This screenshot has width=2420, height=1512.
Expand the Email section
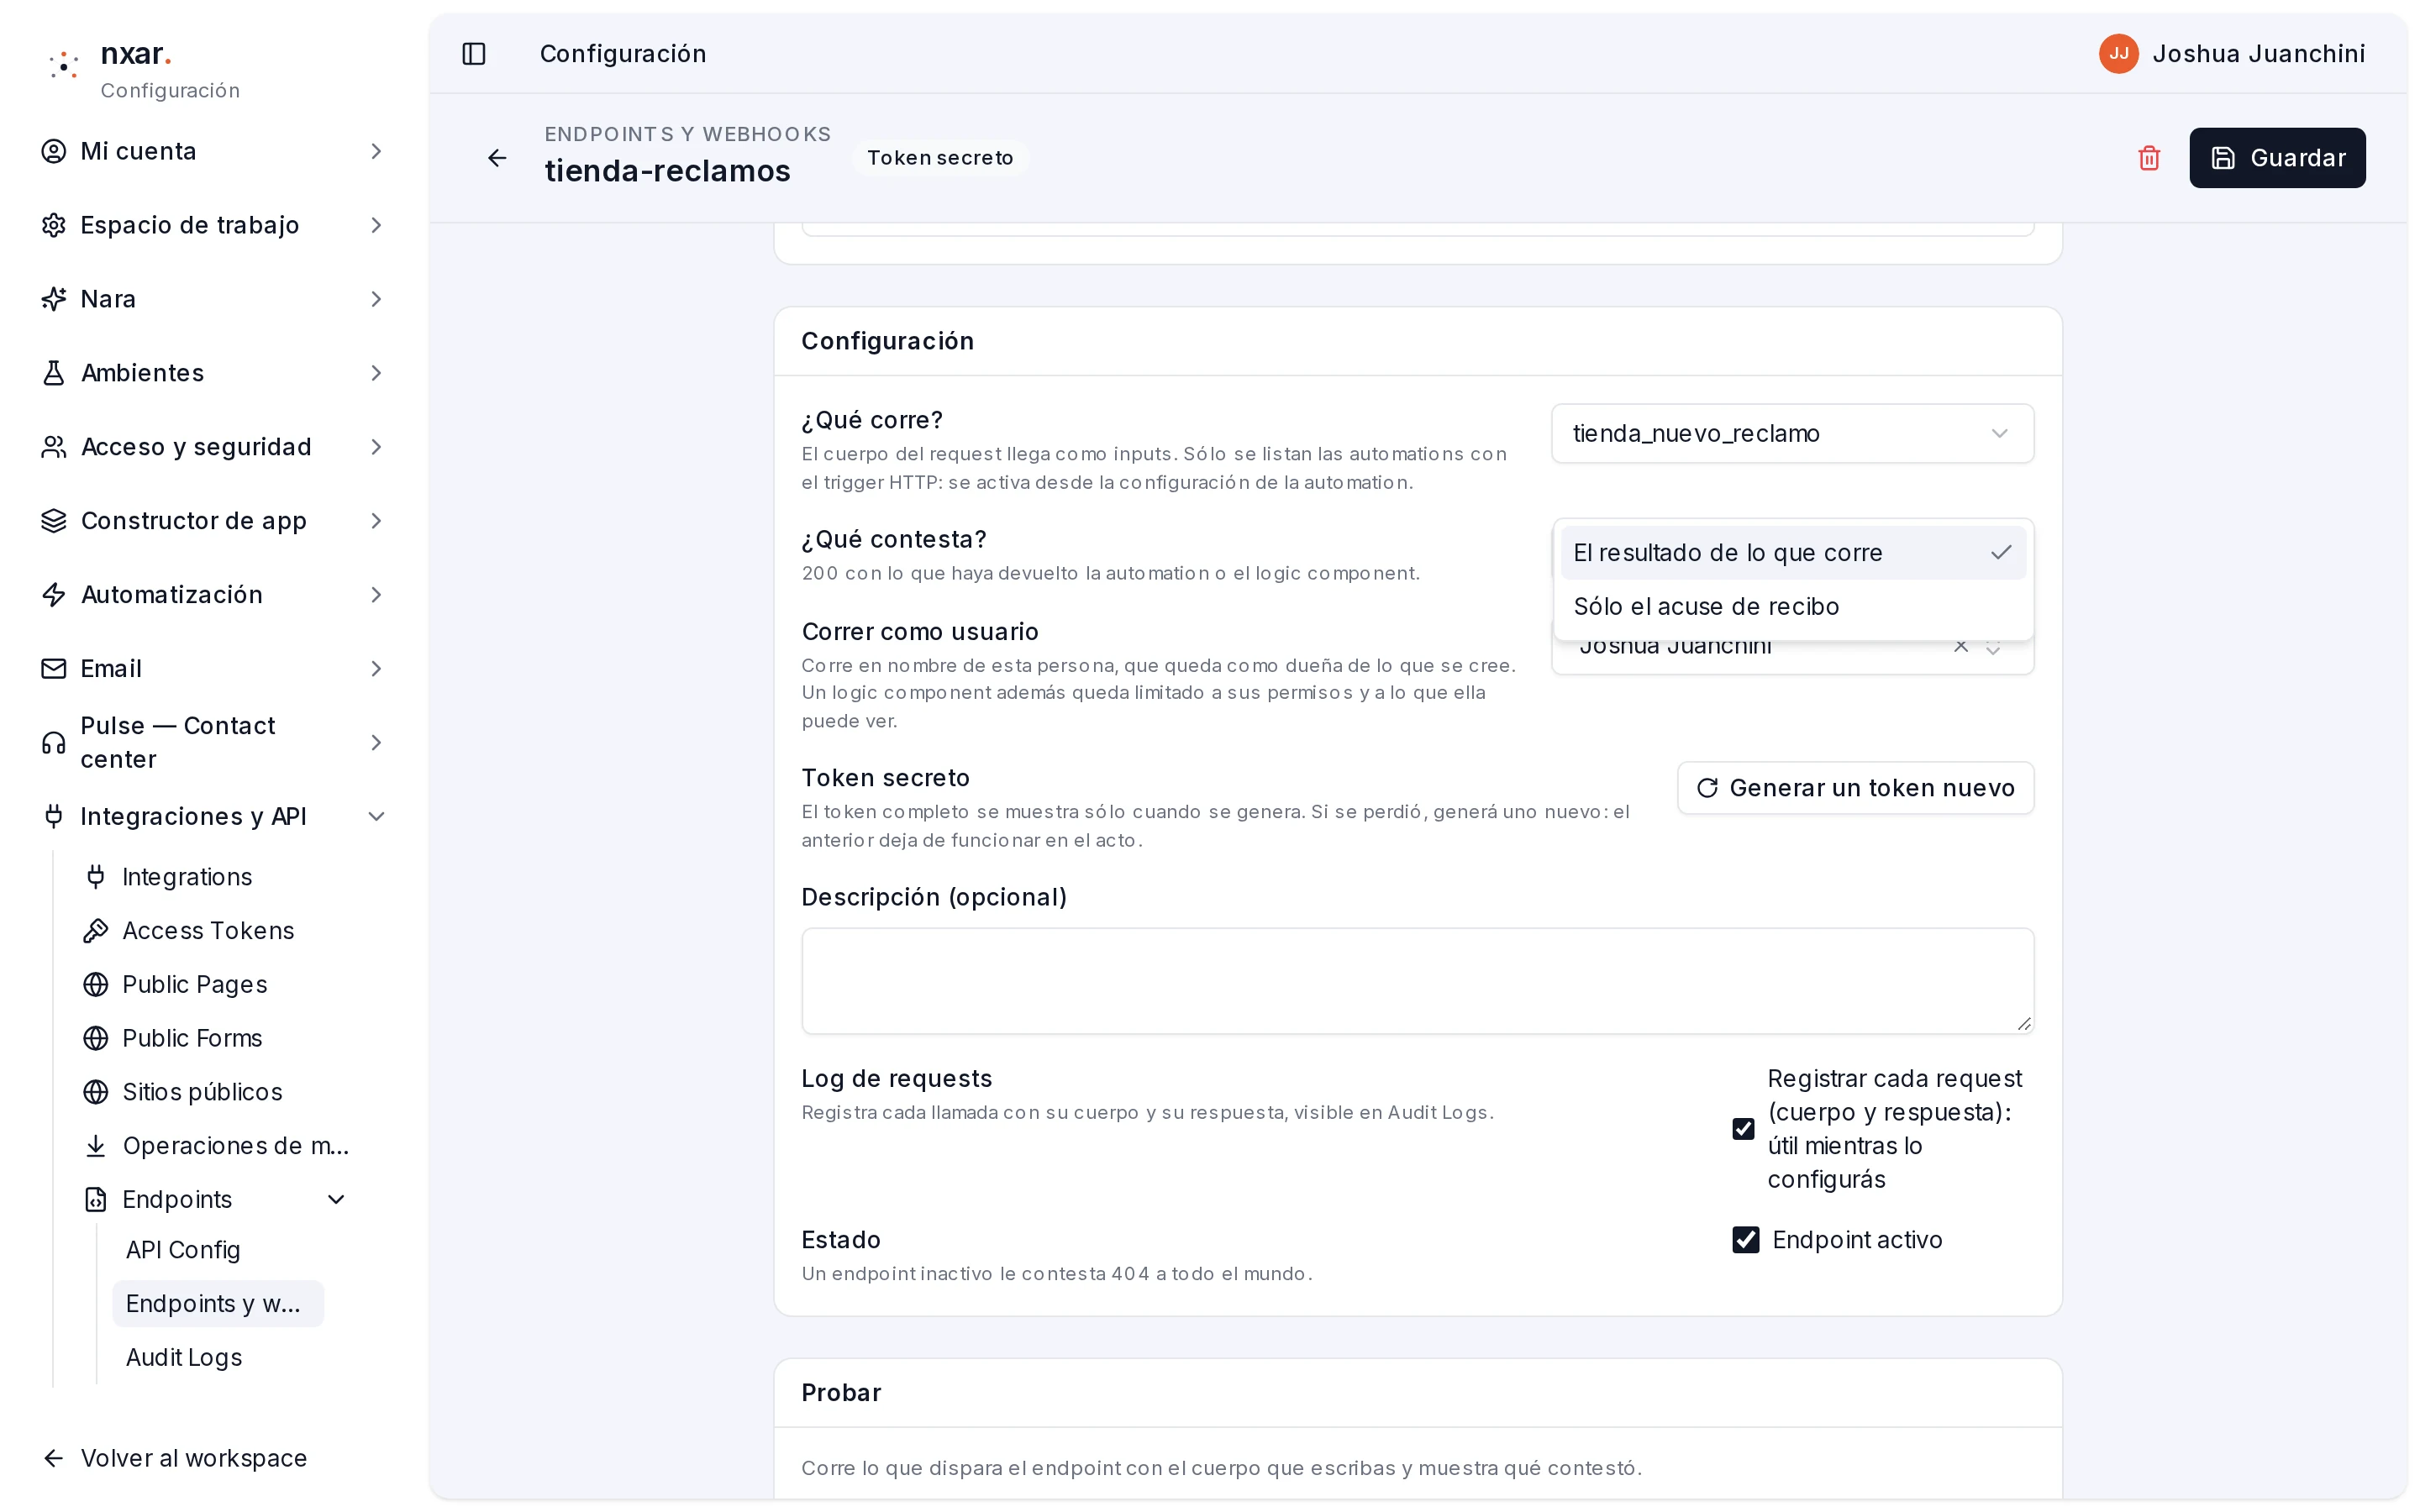(213, 669)
